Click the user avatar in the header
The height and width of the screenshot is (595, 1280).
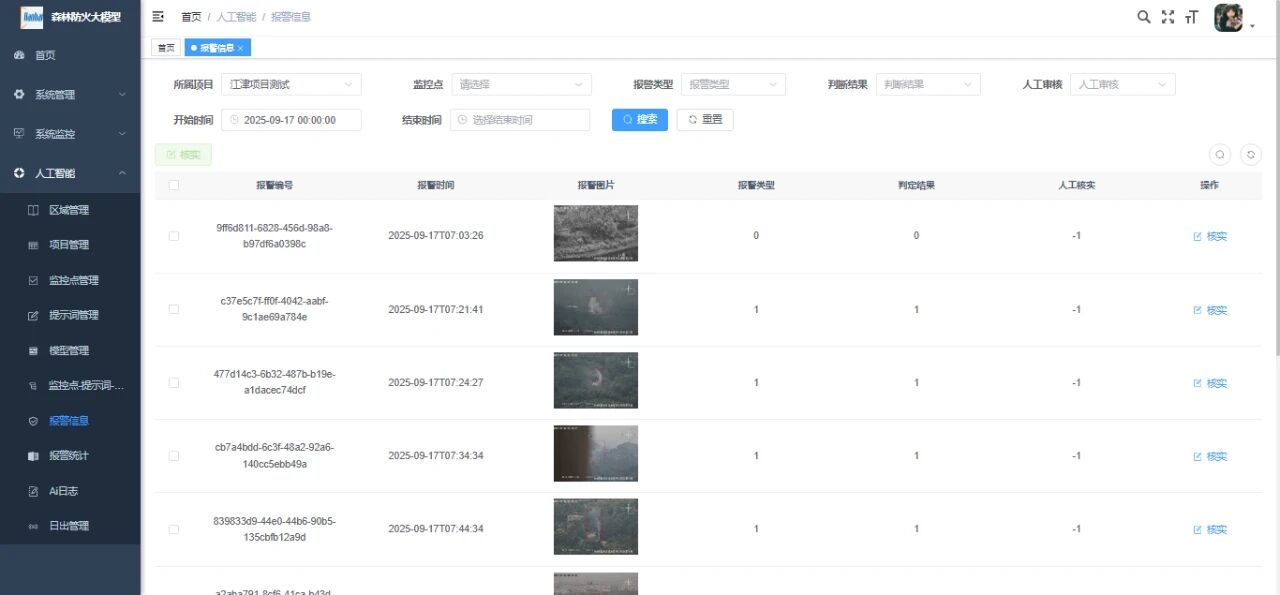(x=1228, y=18)
